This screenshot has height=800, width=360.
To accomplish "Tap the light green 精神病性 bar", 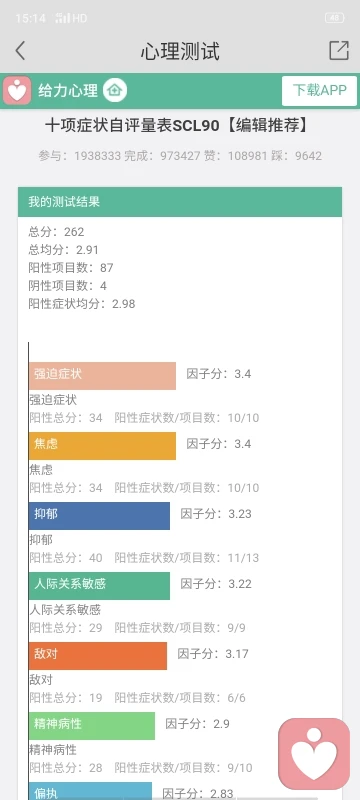I will [x=92, y=725].
